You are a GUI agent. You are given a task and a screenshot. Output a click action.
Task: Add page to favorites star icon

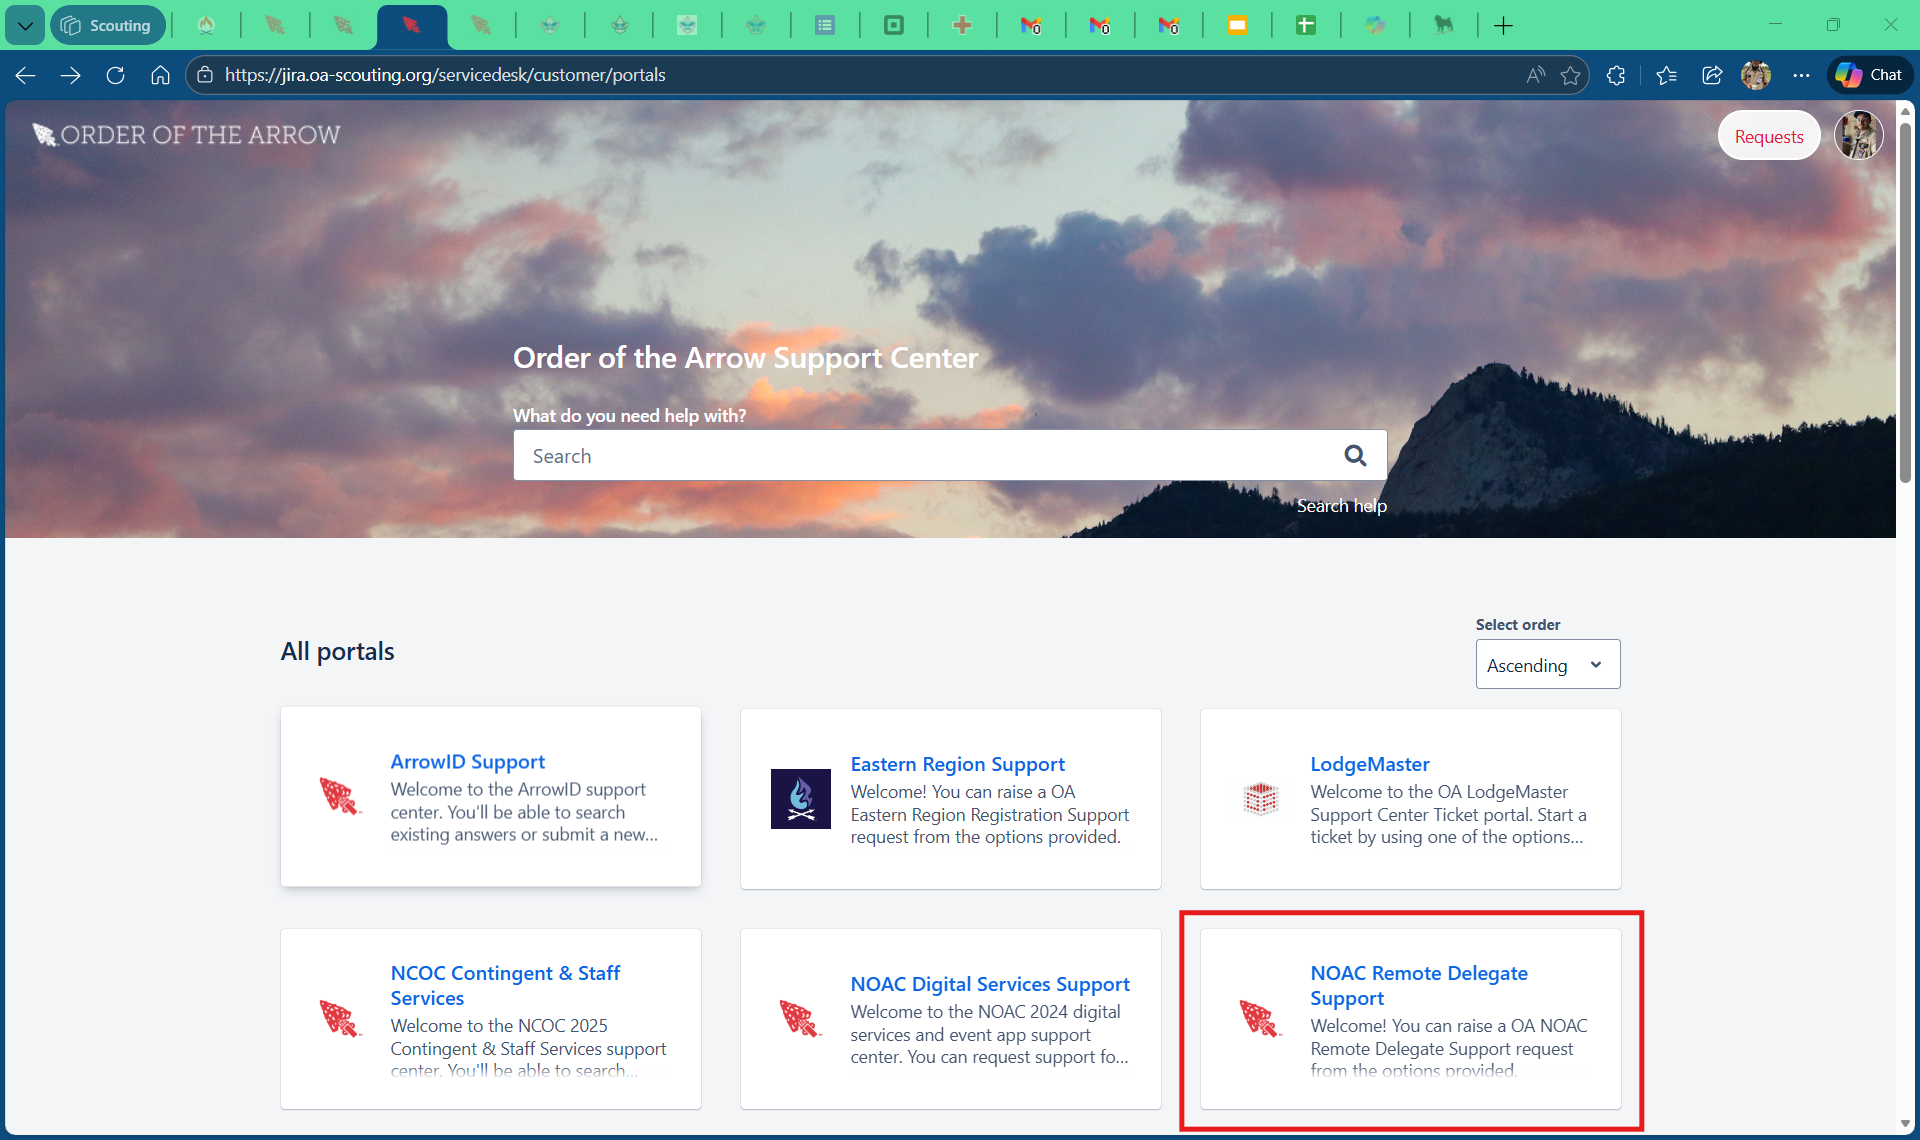1570,75
